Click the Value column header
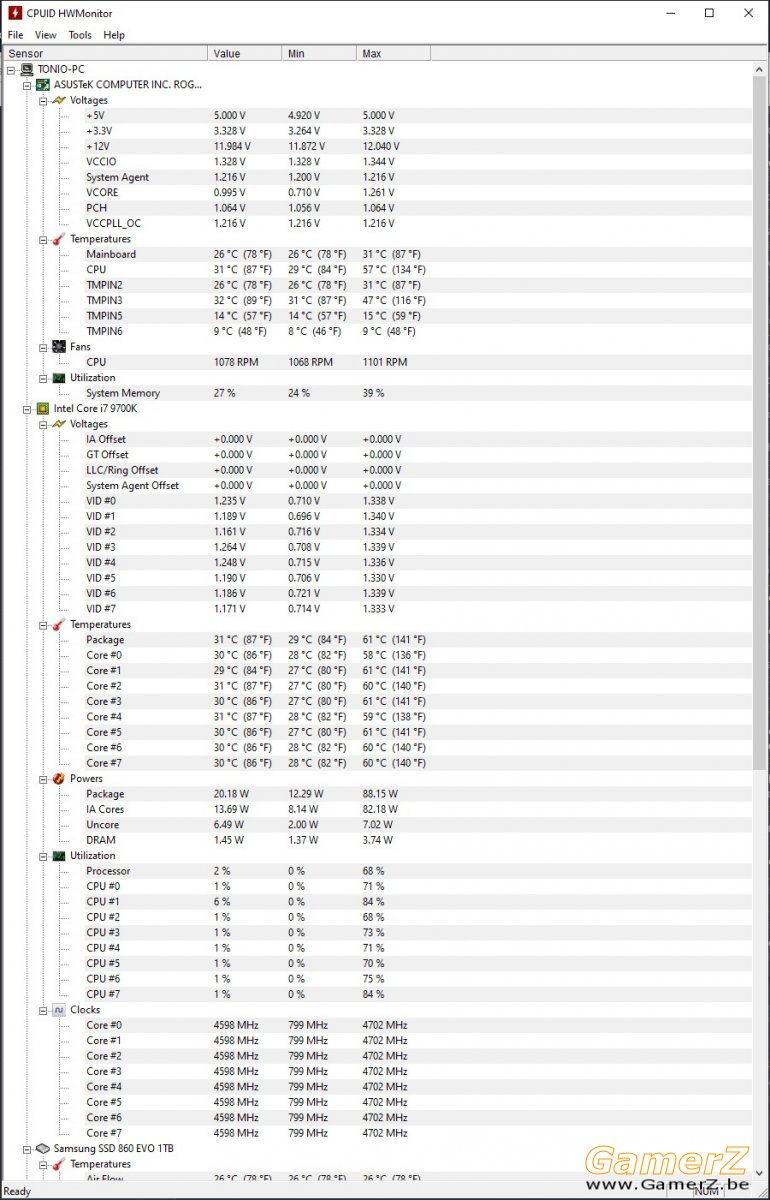The height and width of the screenshot is (1200, 770). [245, 53]
